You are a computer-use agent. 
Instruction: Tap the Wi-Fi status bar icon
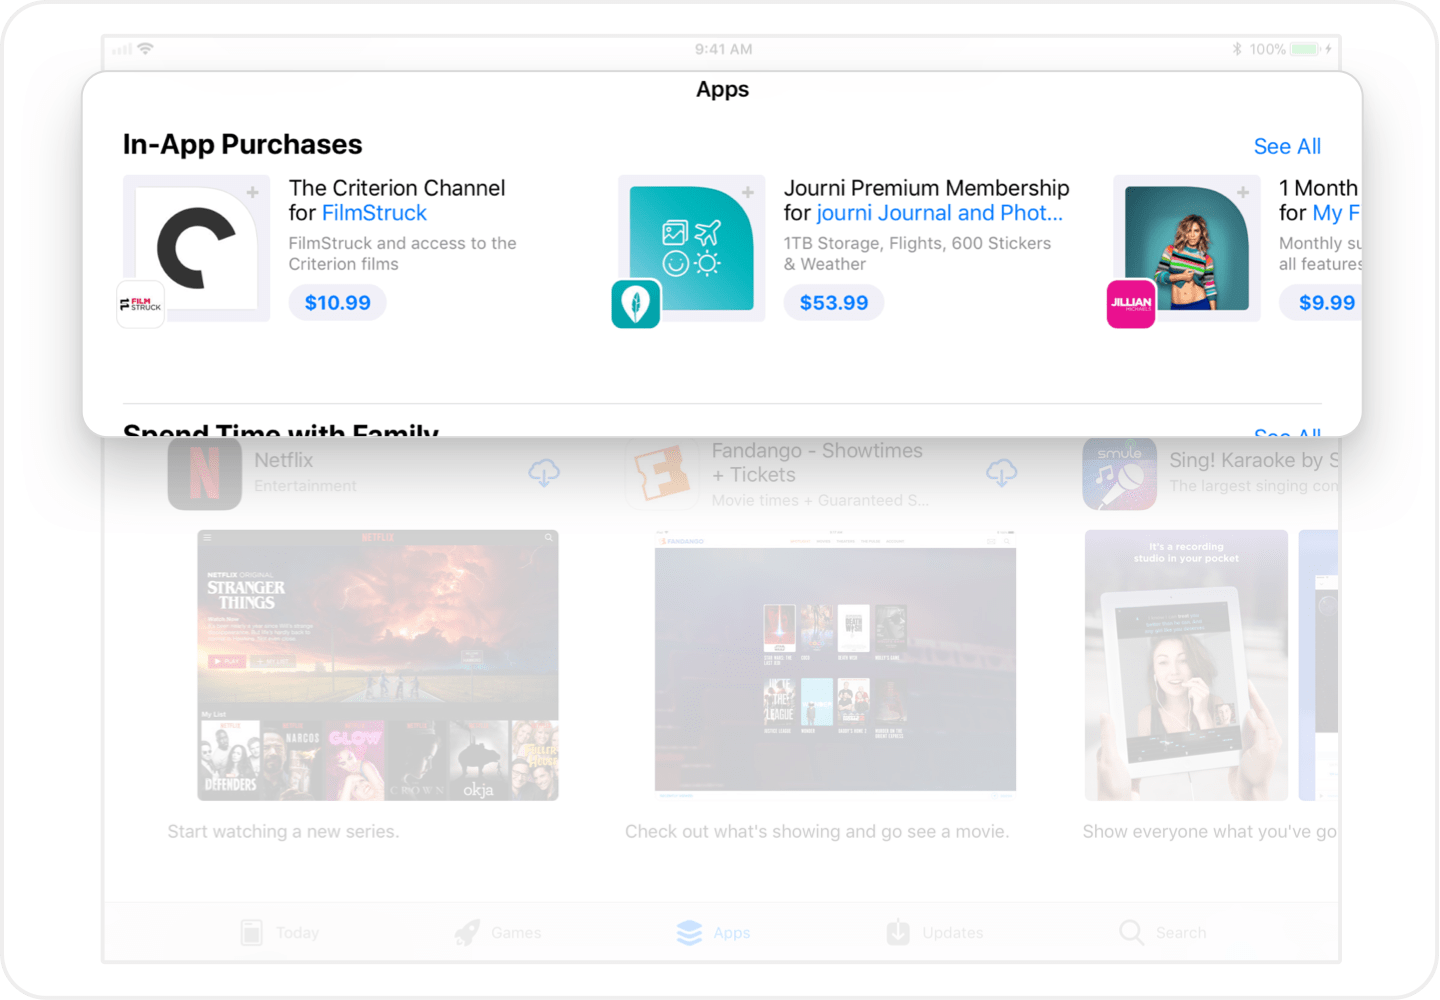tap(146, 49)
